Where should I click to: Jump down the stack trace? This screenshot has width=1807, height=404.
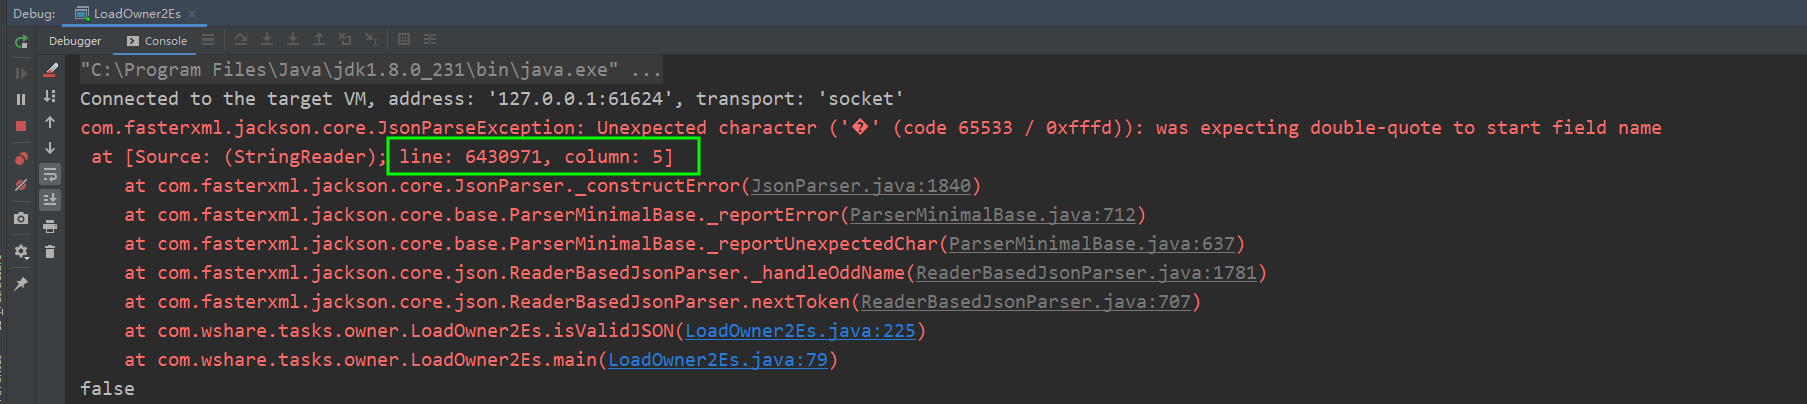click(50, 148)
